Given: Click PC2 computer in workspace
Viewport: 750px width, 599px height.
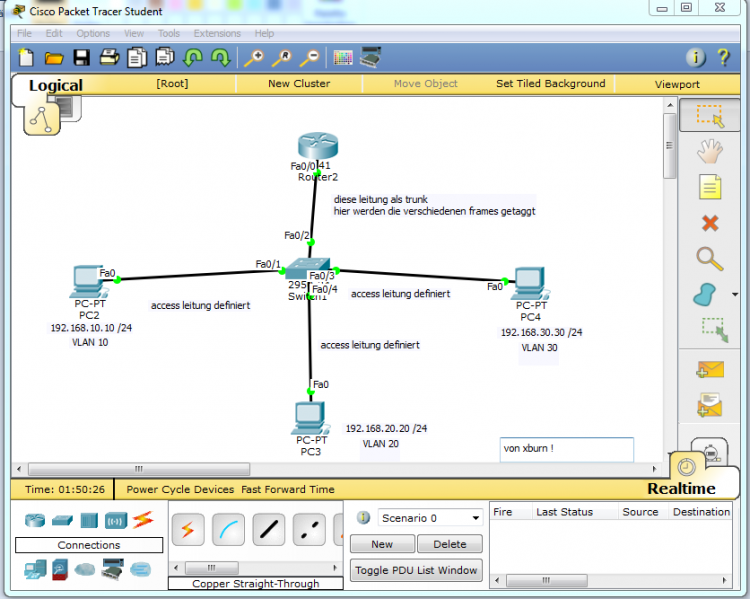Looking at the screenshot, I should (x=88, y=281).
